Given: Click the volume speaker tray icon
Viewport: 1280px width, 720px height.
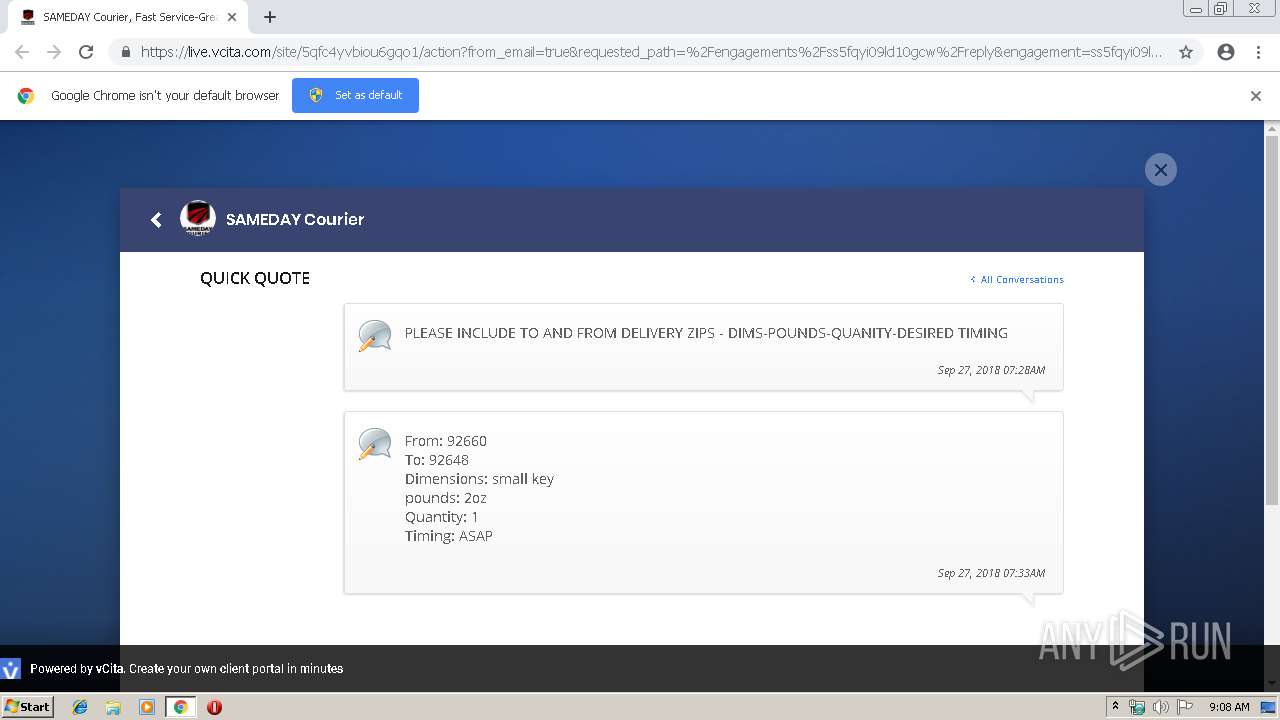Looking at the screenshot, I should [1160, 707].
